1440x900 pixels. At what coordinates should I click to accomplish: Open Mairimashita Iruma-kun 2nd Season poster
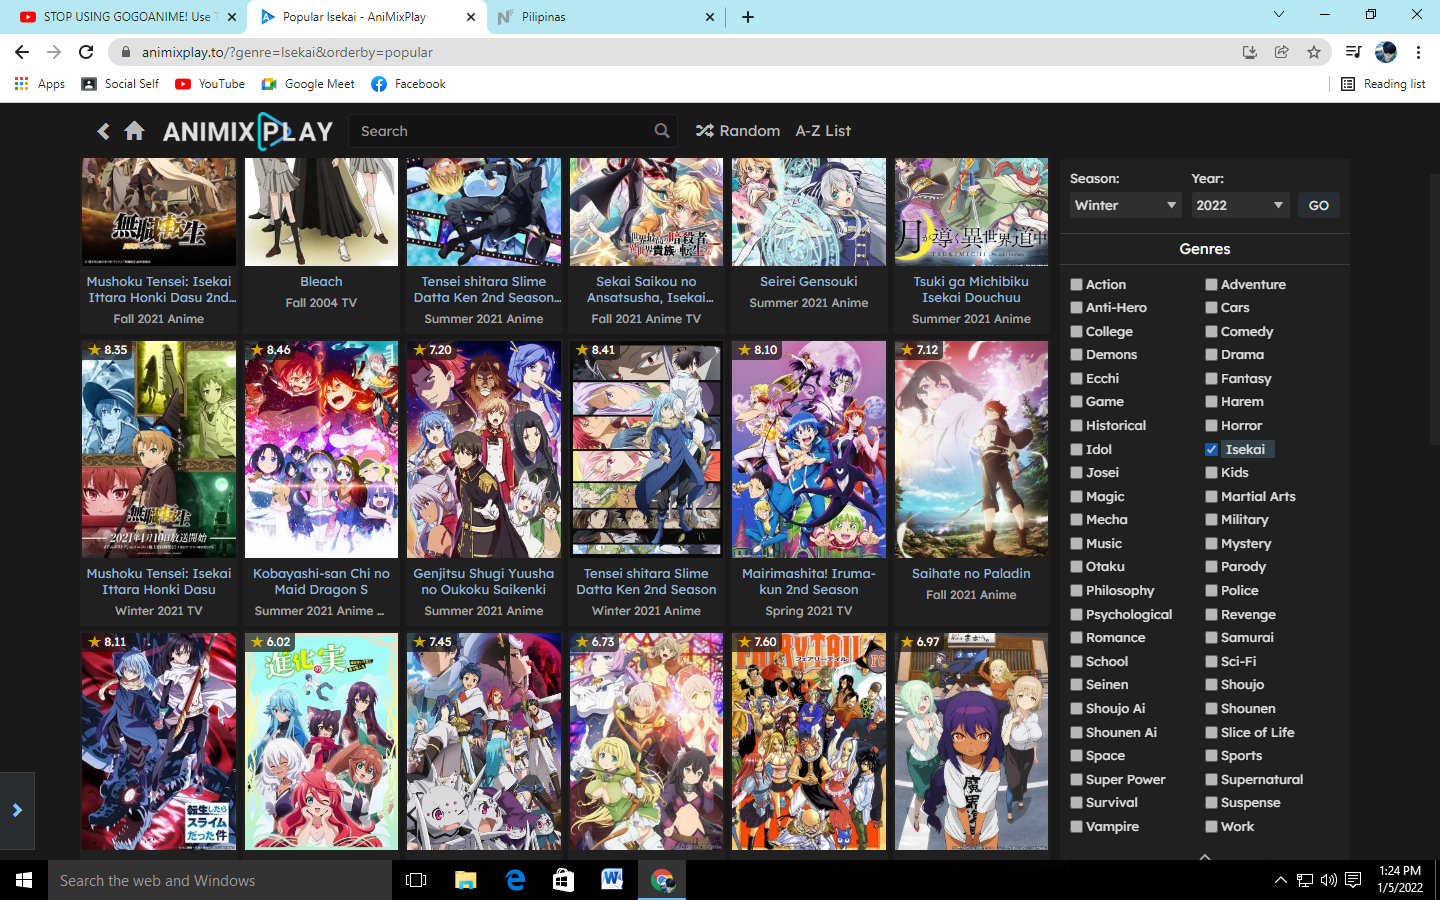[809, 449]
